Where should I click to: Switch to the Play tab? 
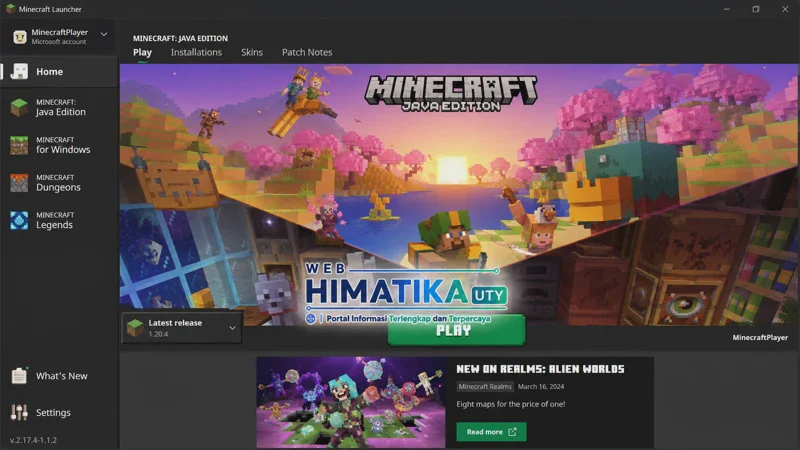(142, 53)
